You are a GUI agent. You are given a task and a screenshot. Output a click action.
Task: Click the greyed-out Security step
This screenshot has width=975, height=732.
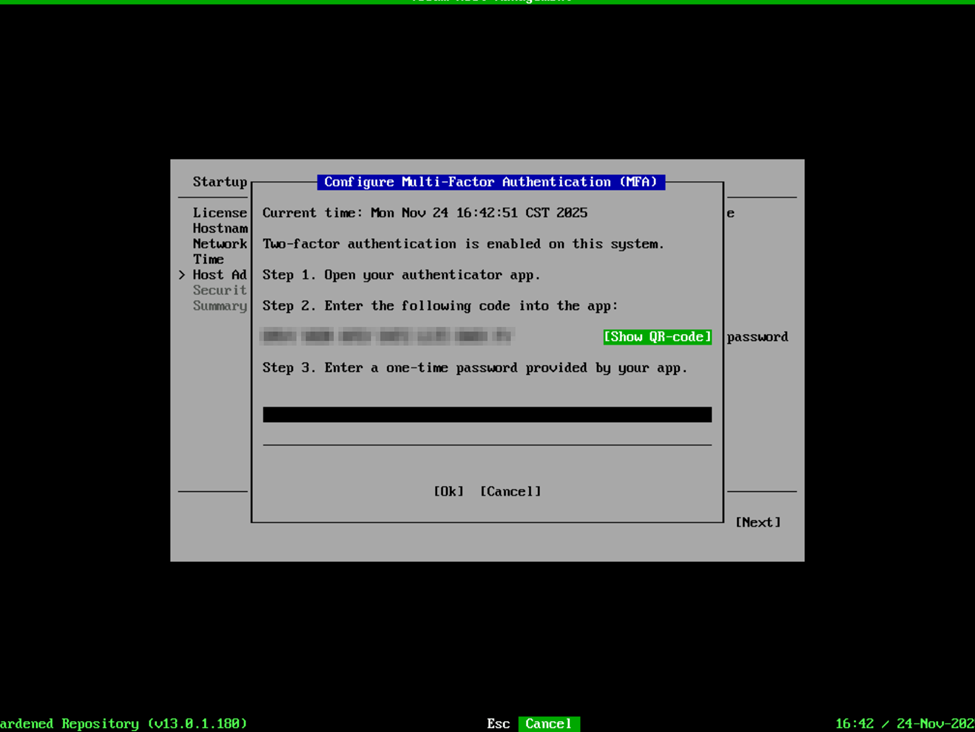click(219, 290)
